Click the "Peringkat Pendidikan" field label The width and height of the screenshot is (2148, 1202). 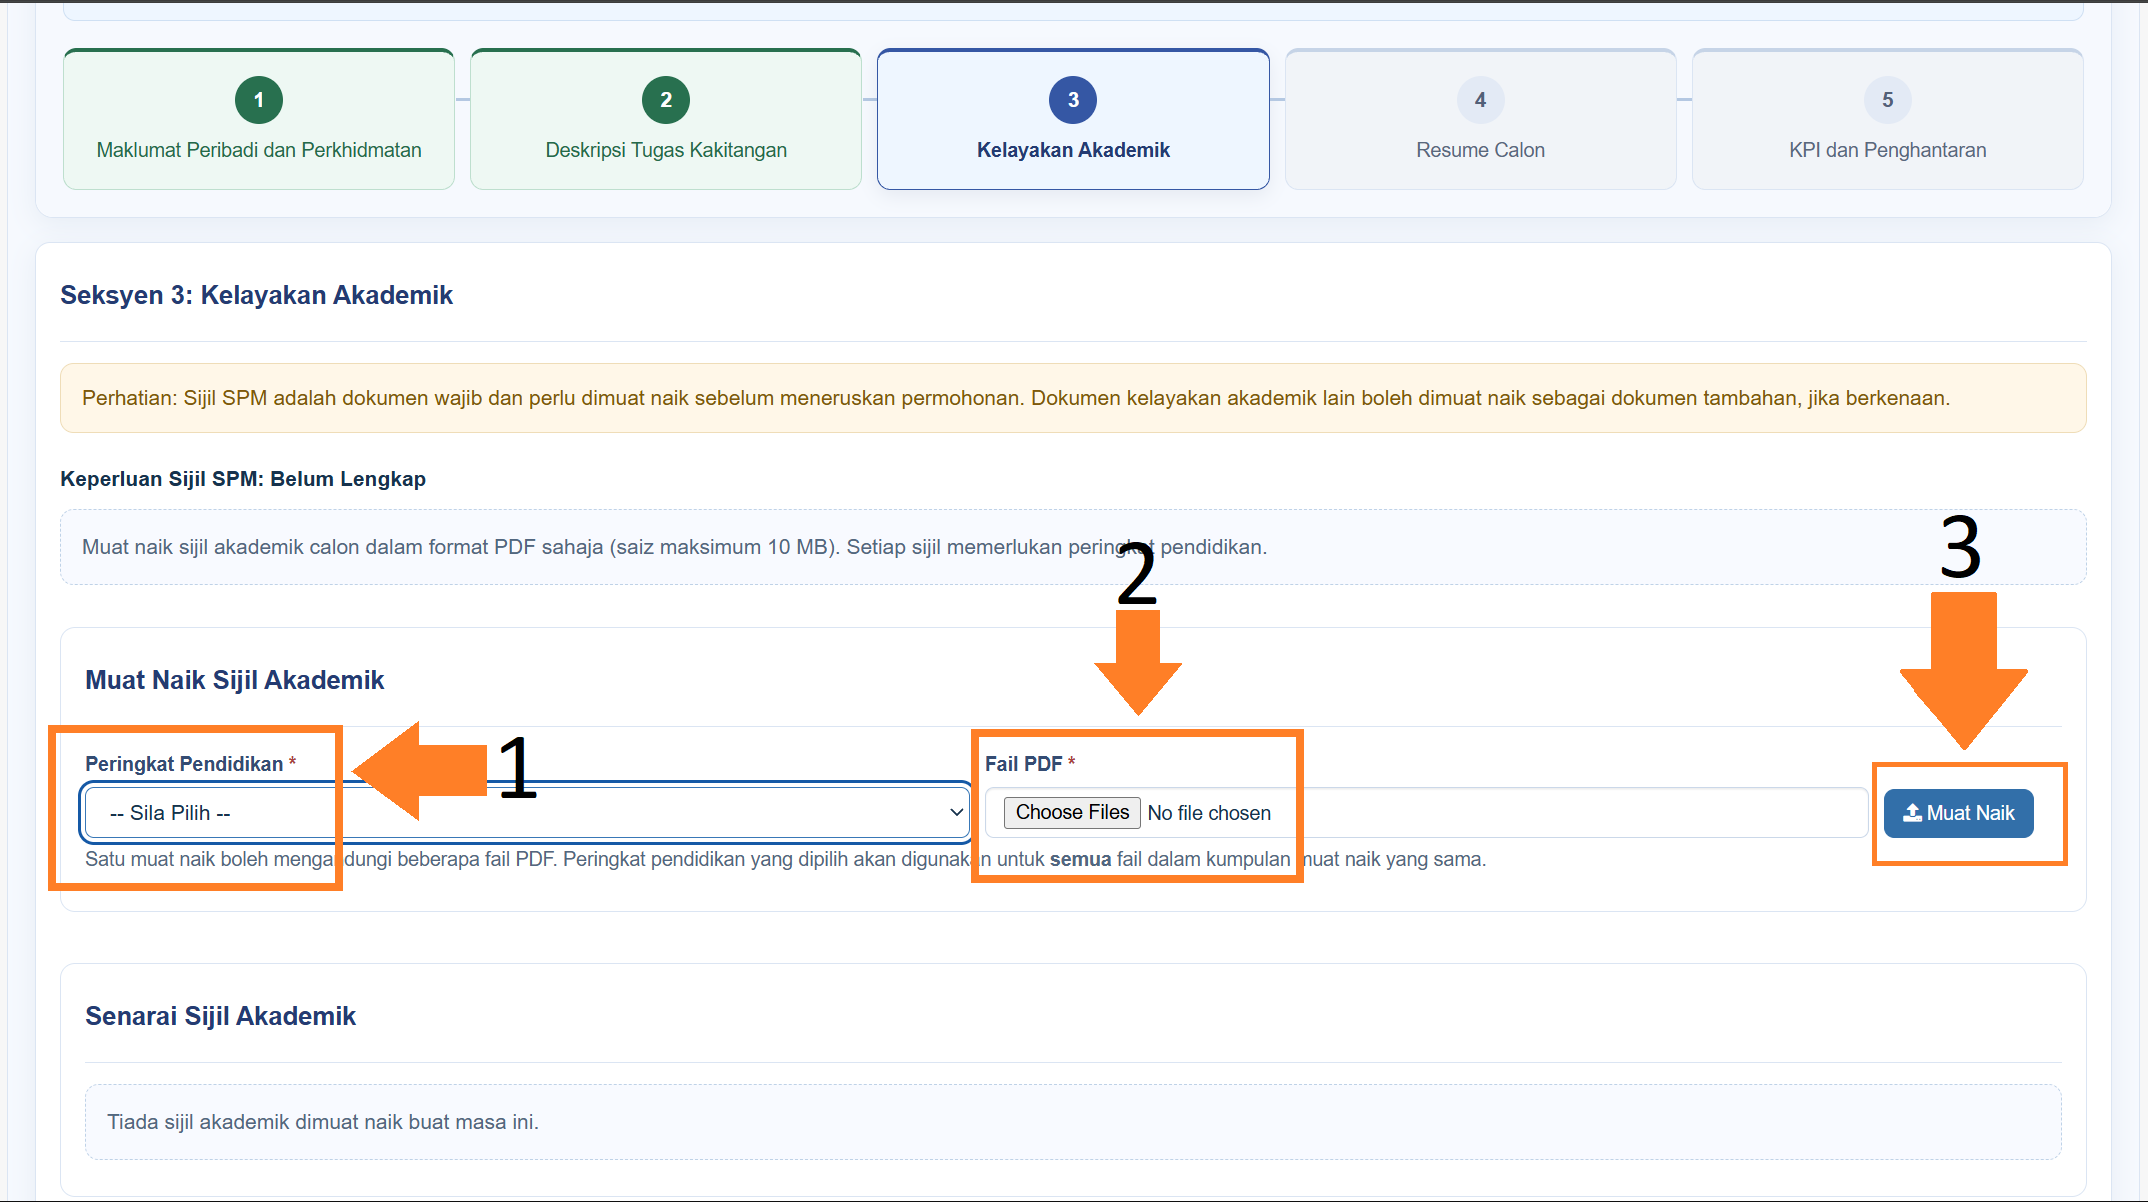pos(190,764)
